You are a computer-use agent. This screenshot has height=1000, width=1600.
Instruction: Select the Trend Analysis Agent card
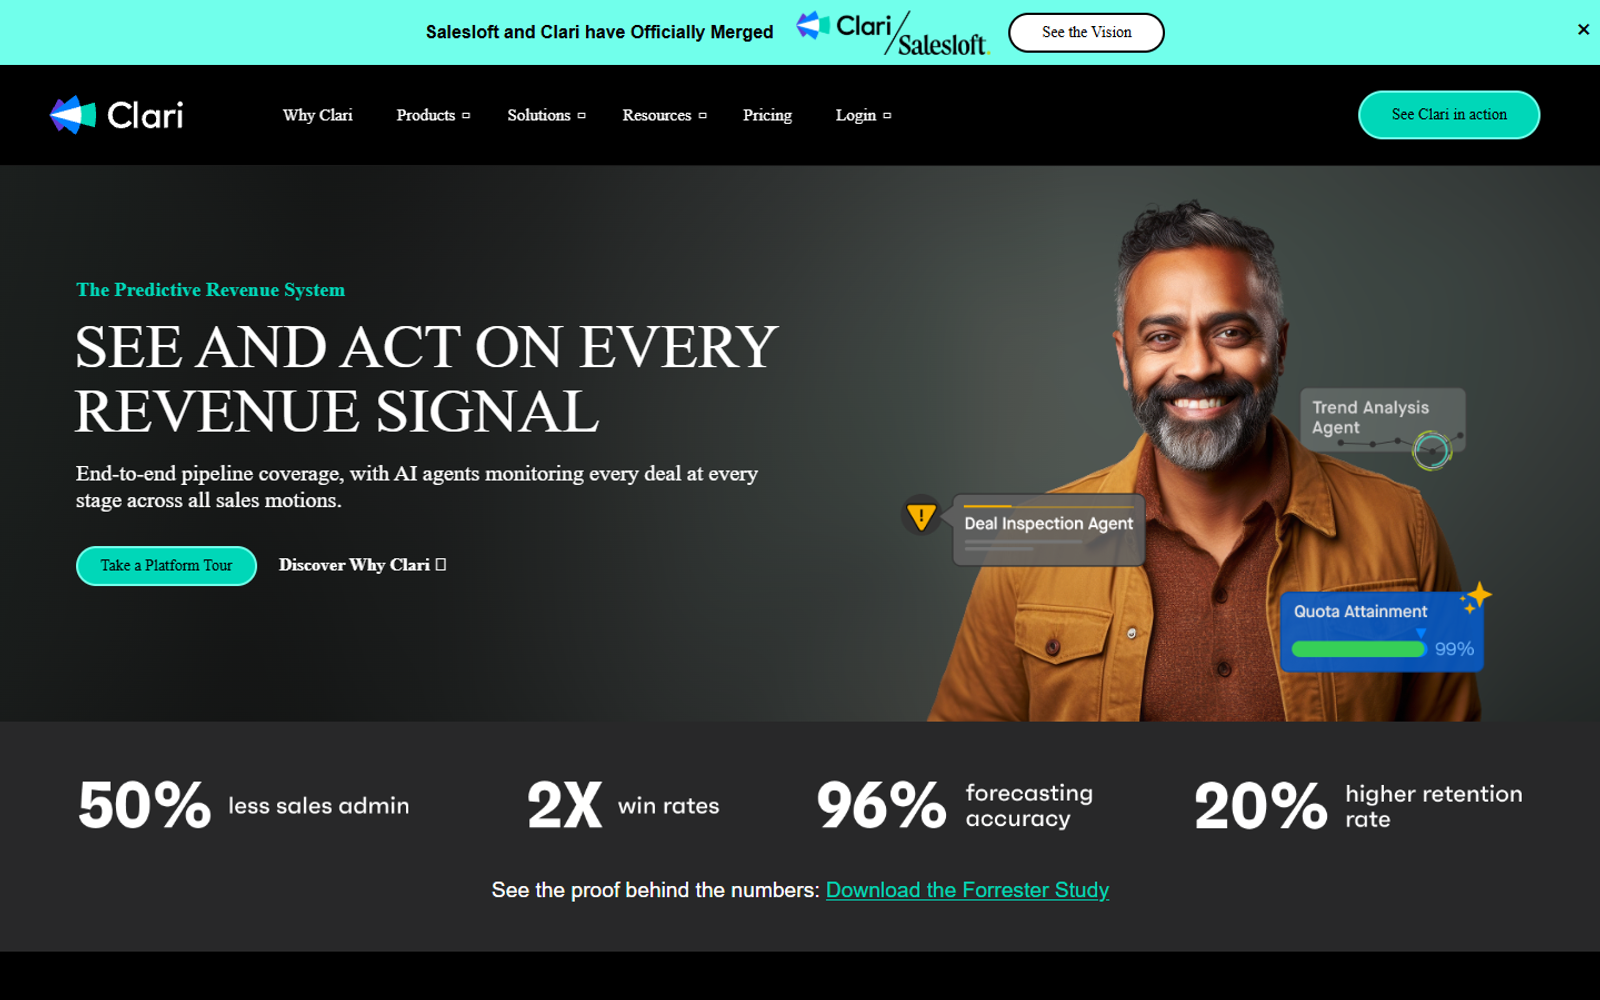click(1382, 419)
